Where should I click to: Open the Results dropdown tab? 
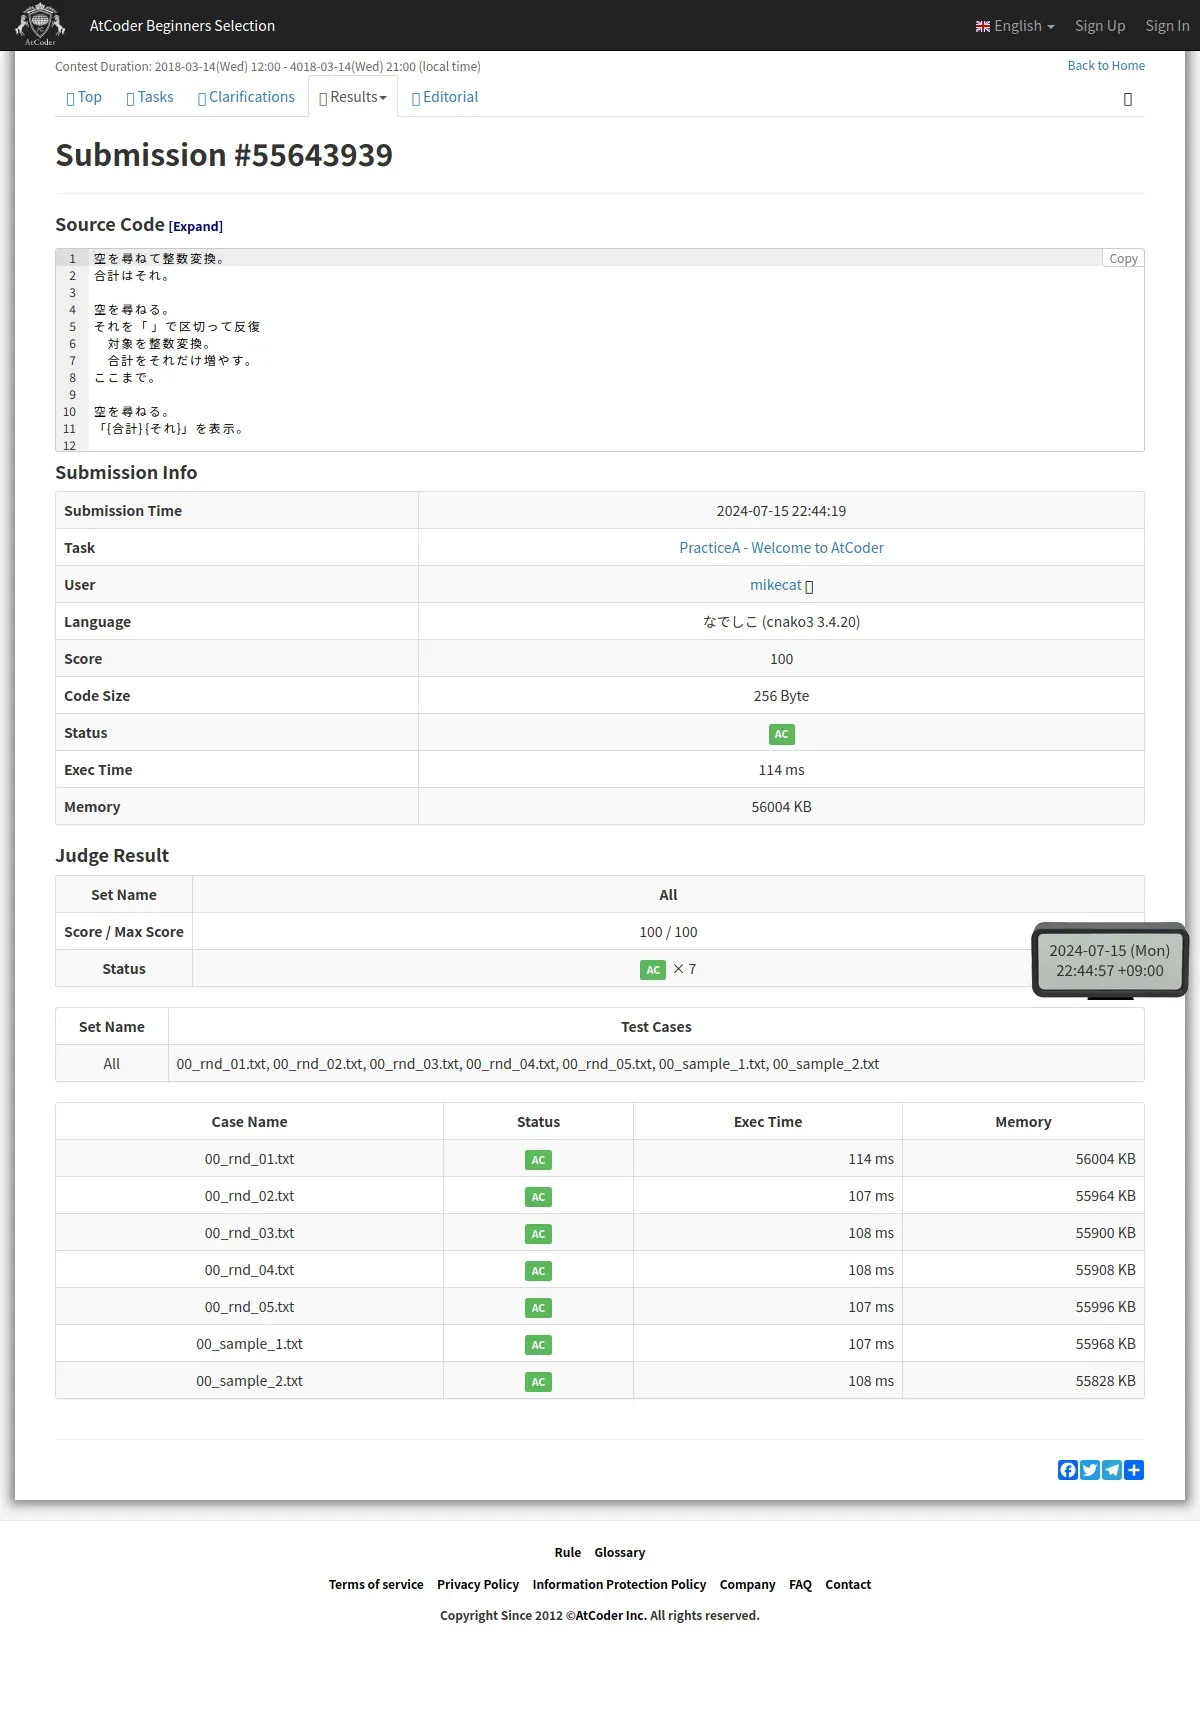pyautogui.click(x=353, y=97)
